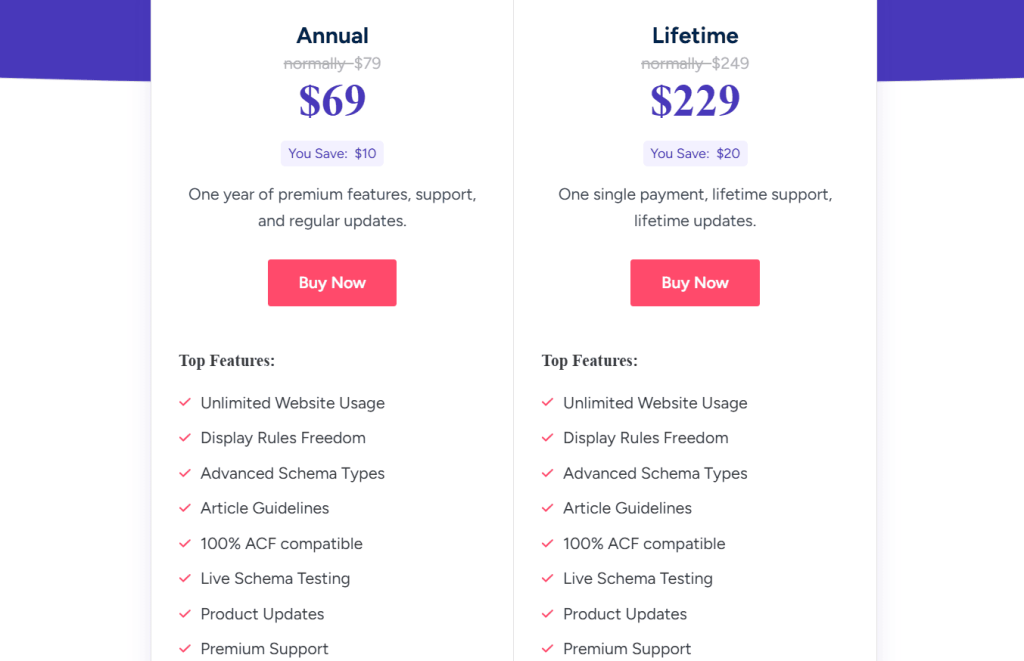Viewport: 1024px width, 661px height.
Task: Click Top Features heading in Annual column
Action: click(227, 361)
